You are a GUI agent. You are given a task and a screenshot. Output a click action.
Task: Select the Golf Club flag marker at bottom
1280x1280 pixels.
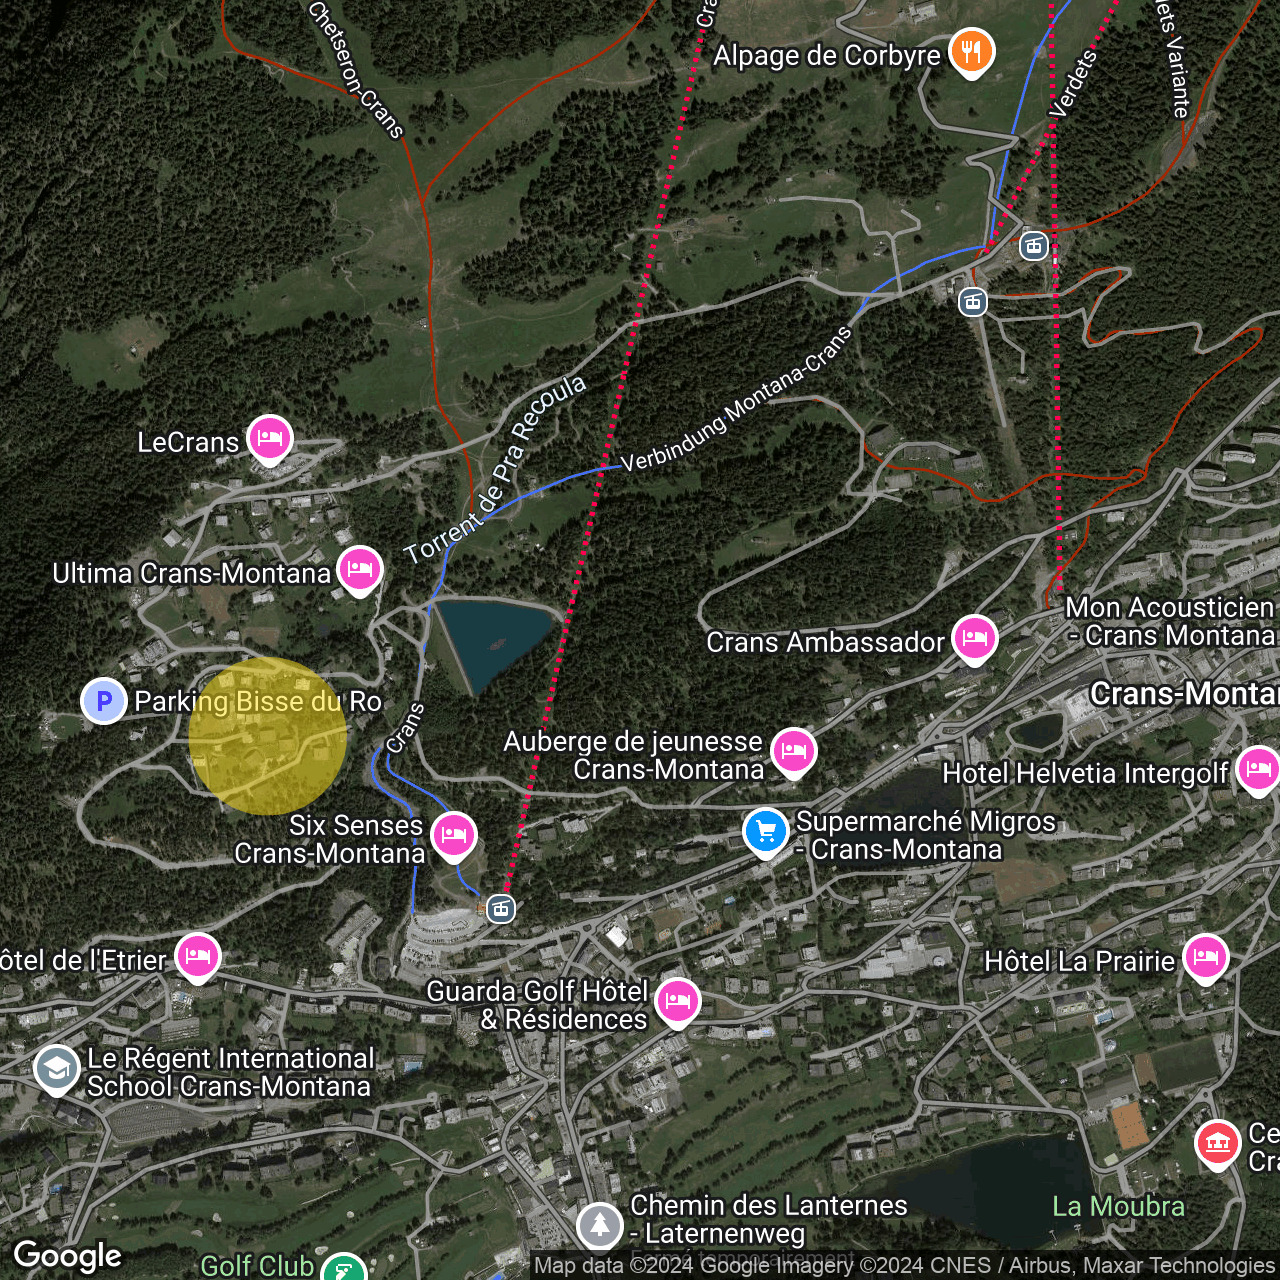(342, 1268)
